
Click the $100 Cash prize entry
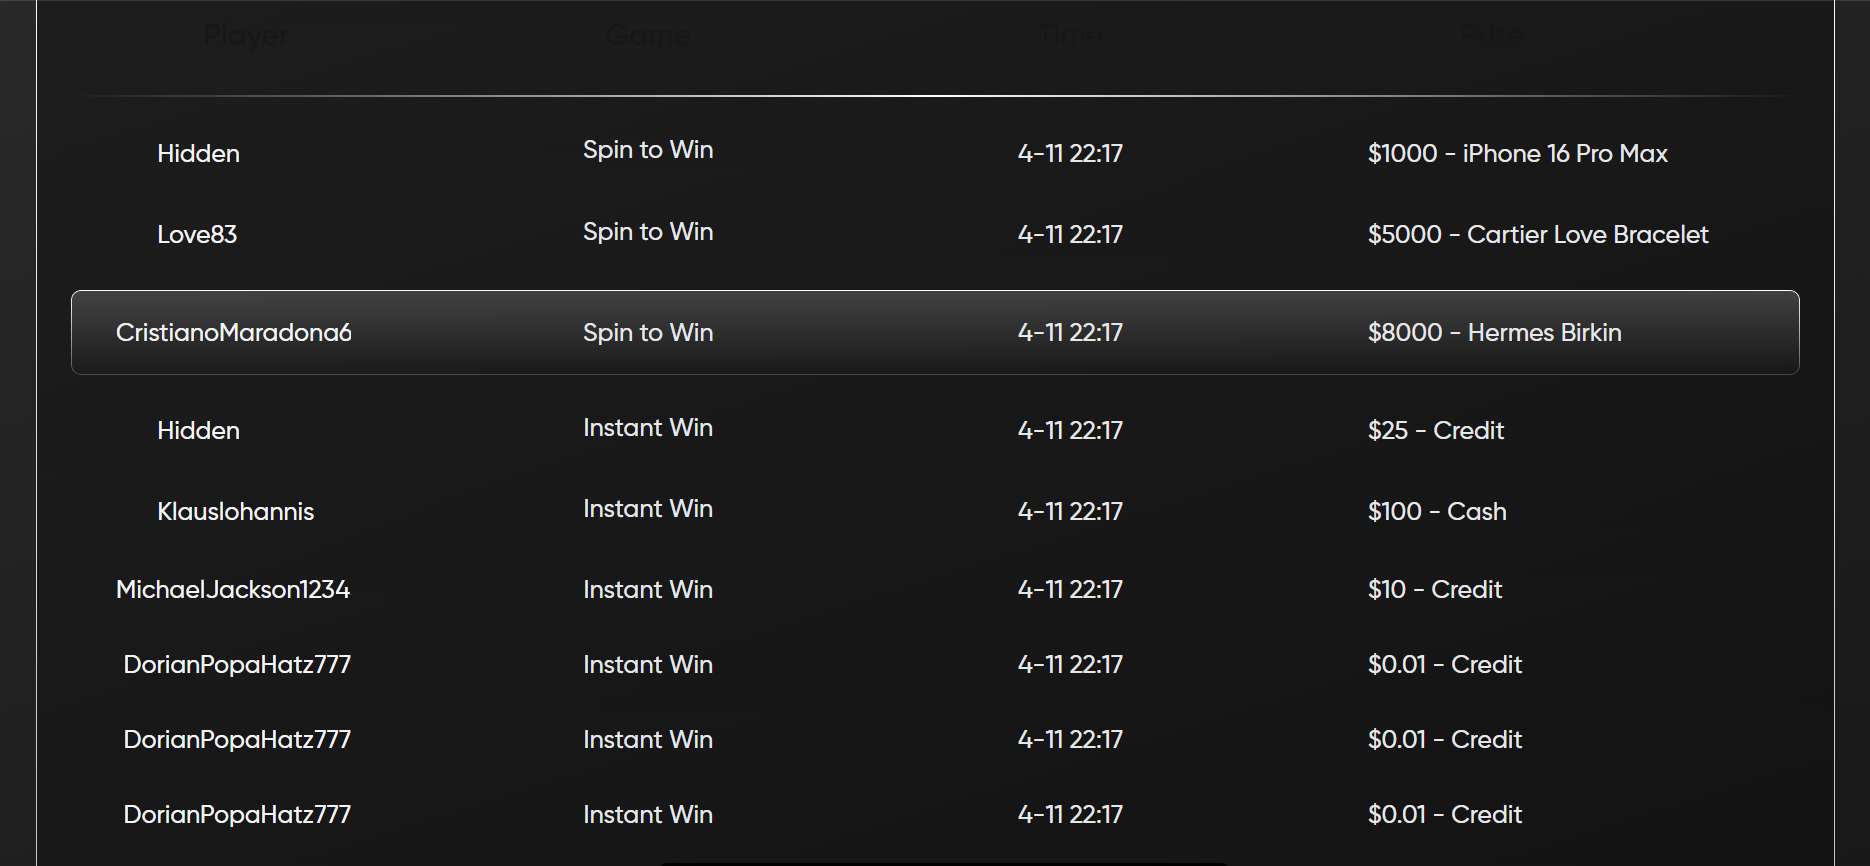point(1437,511)
